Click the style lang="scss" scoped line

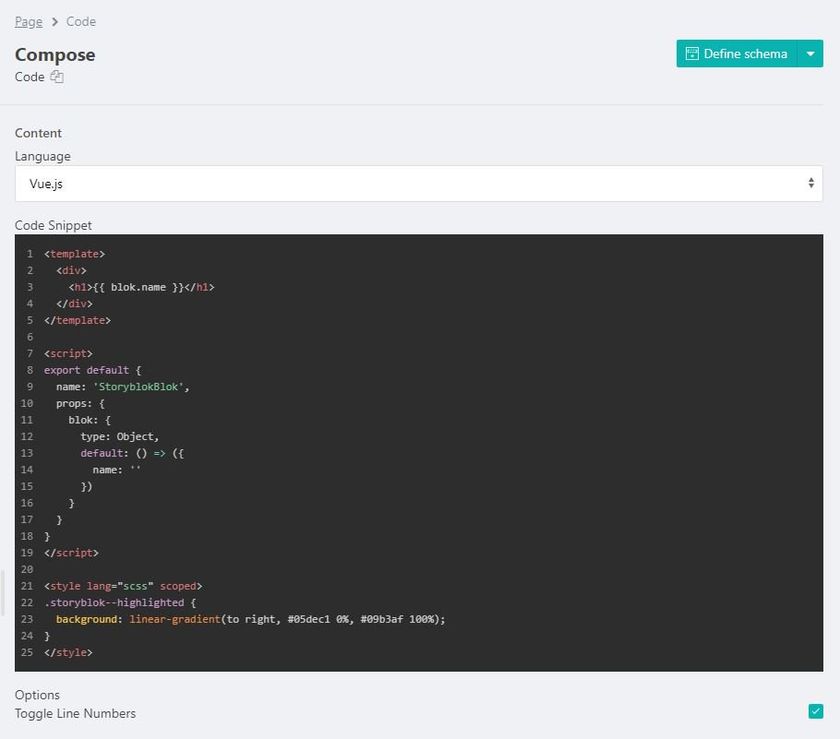(x=123, y=586)
